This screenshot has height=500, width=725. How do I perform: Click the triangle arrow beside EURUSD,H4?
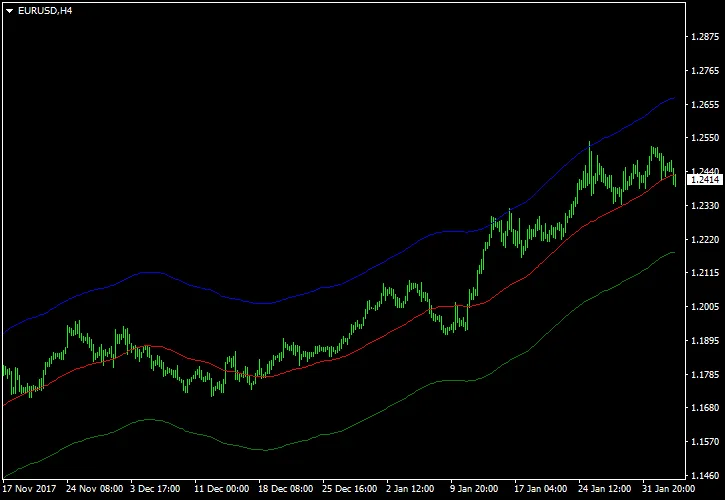[9, 11]
